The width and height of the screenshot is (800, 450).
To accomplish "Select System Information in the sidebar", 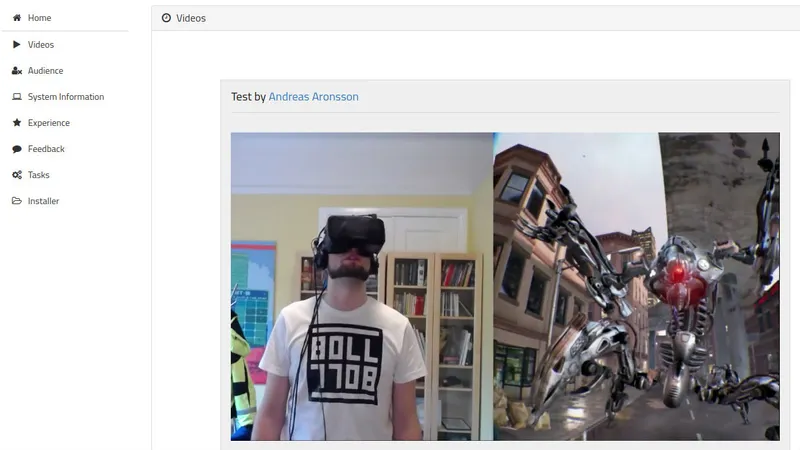I will pyautogui.click(x=66, y=97).
